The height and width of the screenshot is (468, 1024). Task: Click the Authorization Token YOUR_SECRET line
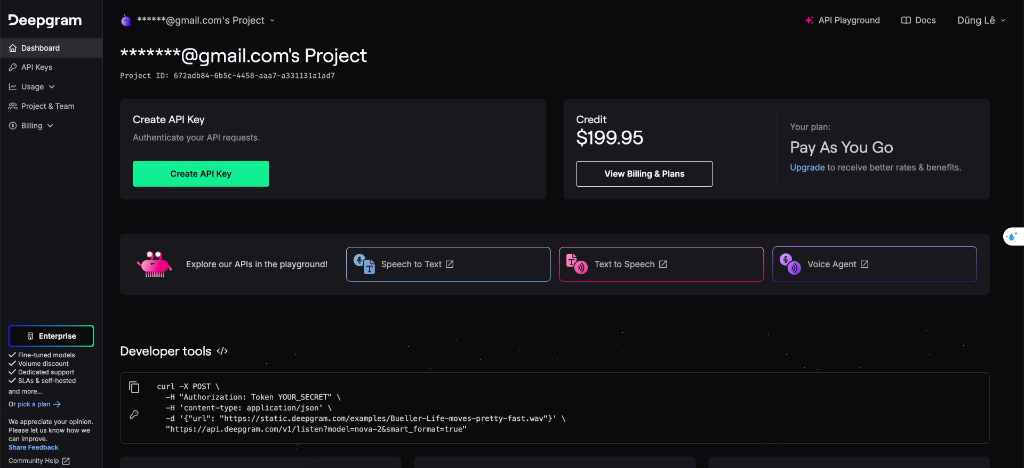tap(253, 397)
